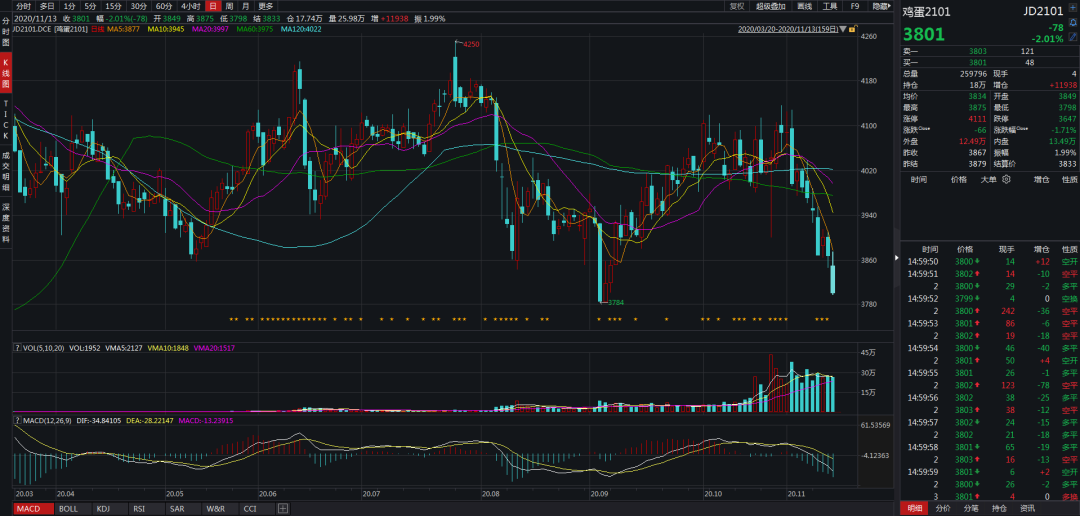Image resolution: width=1080 pixels, height=516 pixels.
Task: Collapse the right quote panel arrow
Action: click(896, 258)
